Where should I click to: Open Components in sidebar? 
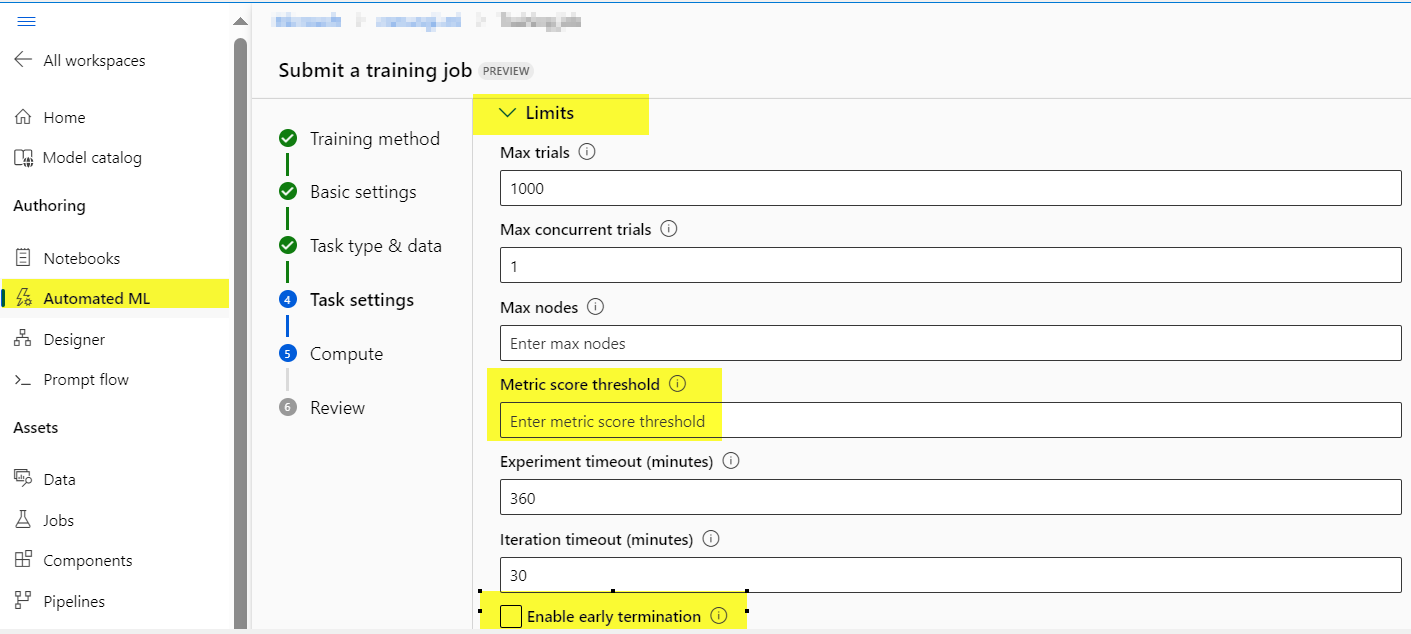[x=88, y=560]
